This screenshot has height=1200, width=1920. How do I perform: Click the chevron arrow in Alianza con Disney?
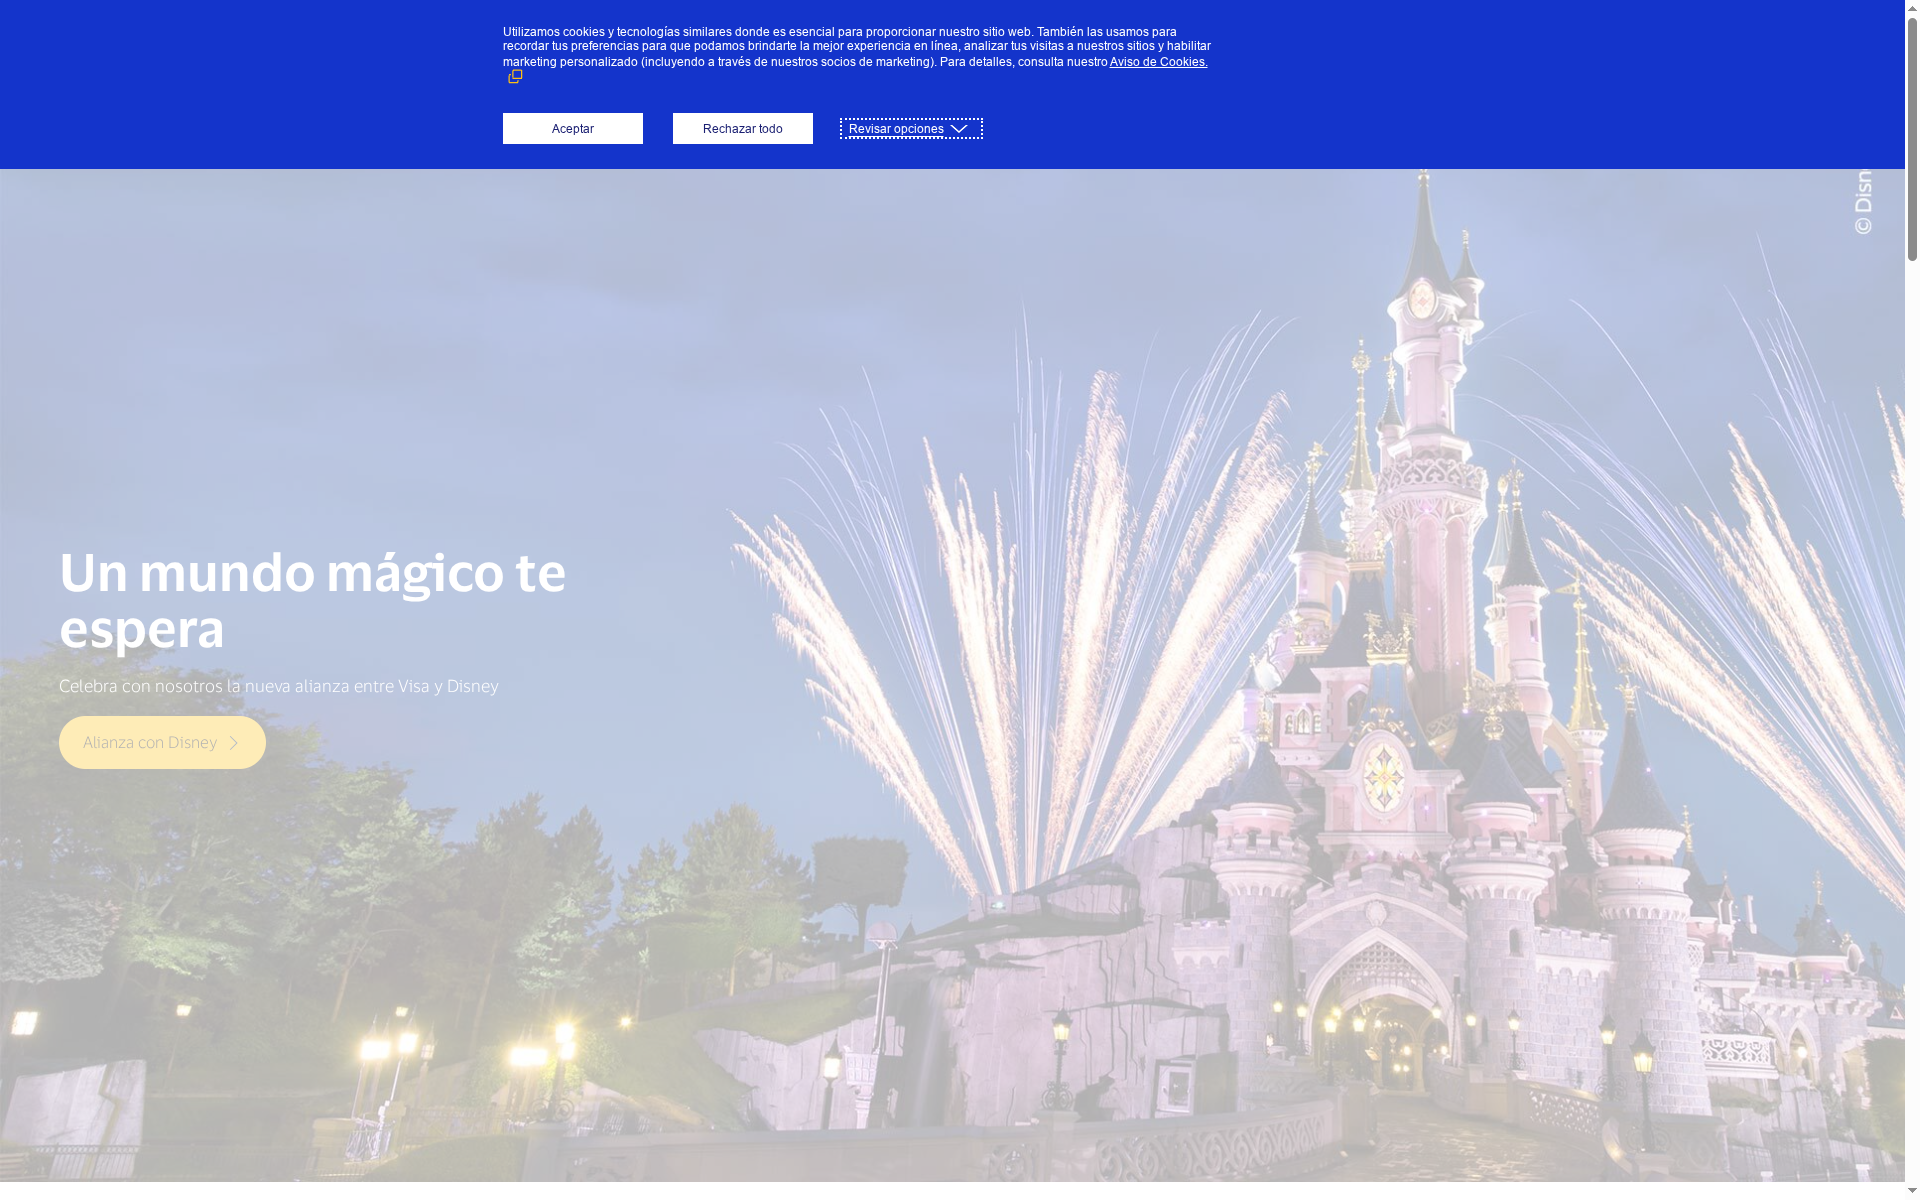click(234, 743)
